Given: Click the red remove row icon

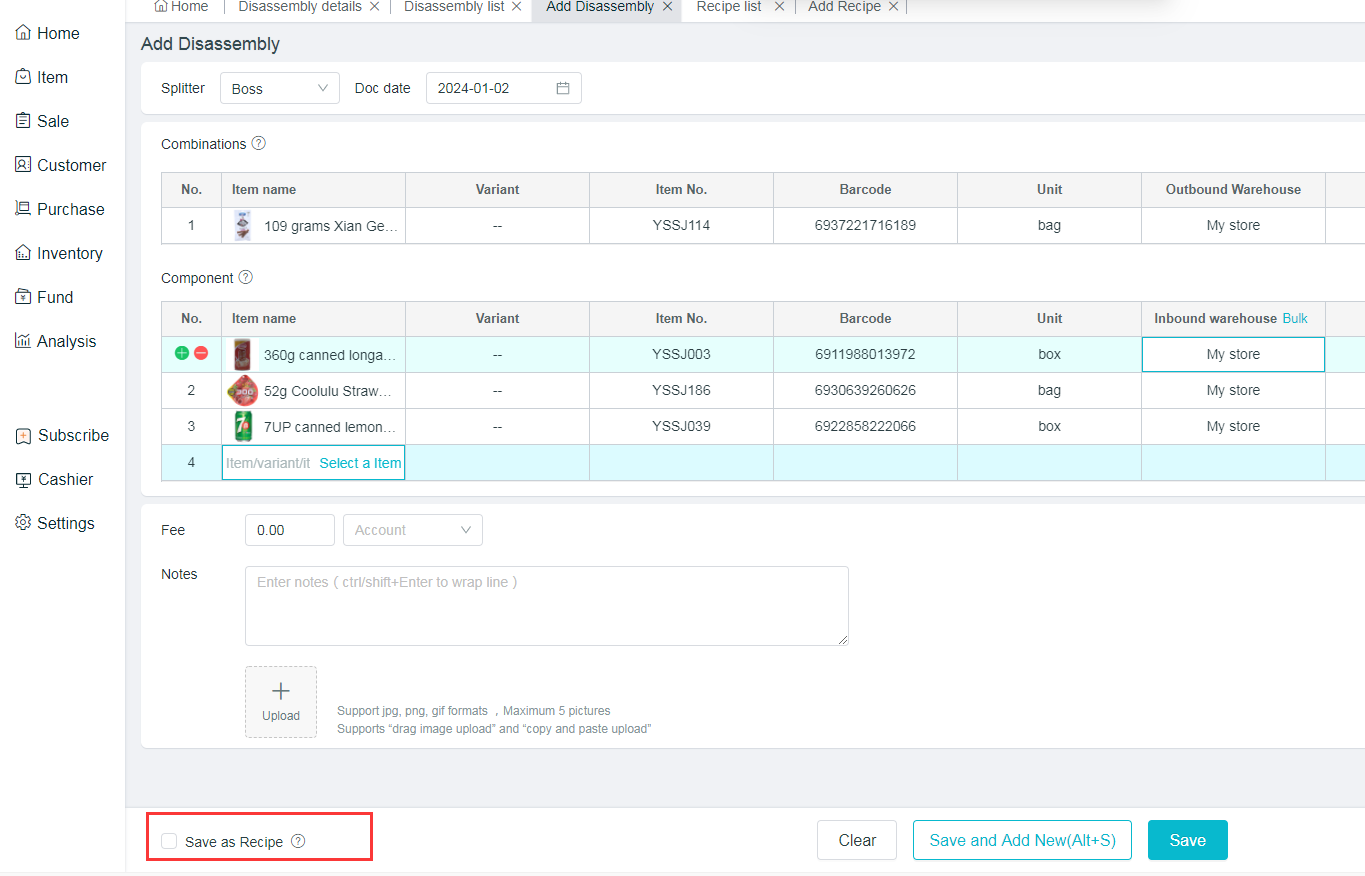Looking at the screenshot, I should [x=201, y=354].
